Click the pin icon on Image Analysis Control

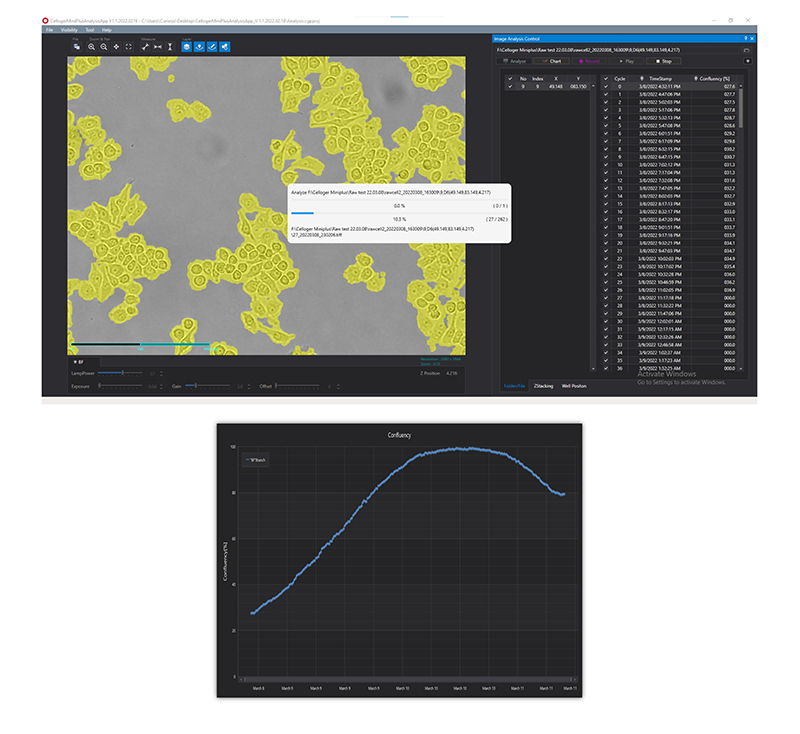click(x=745, y=39)
